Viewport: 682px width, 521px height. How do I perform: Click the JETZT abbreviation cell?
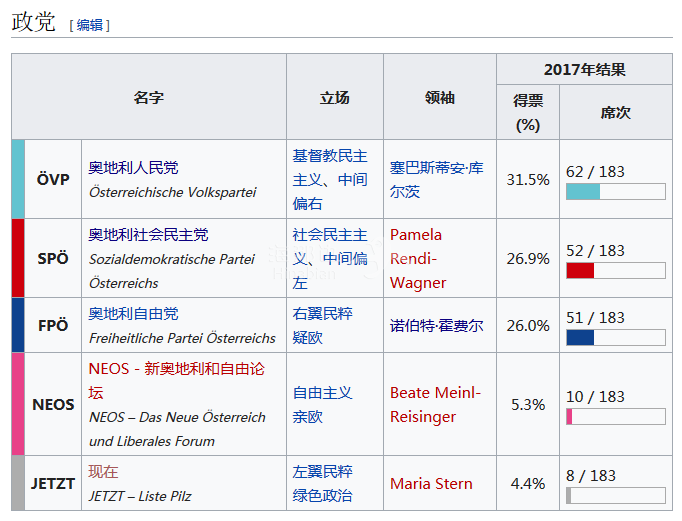point(53,483)
